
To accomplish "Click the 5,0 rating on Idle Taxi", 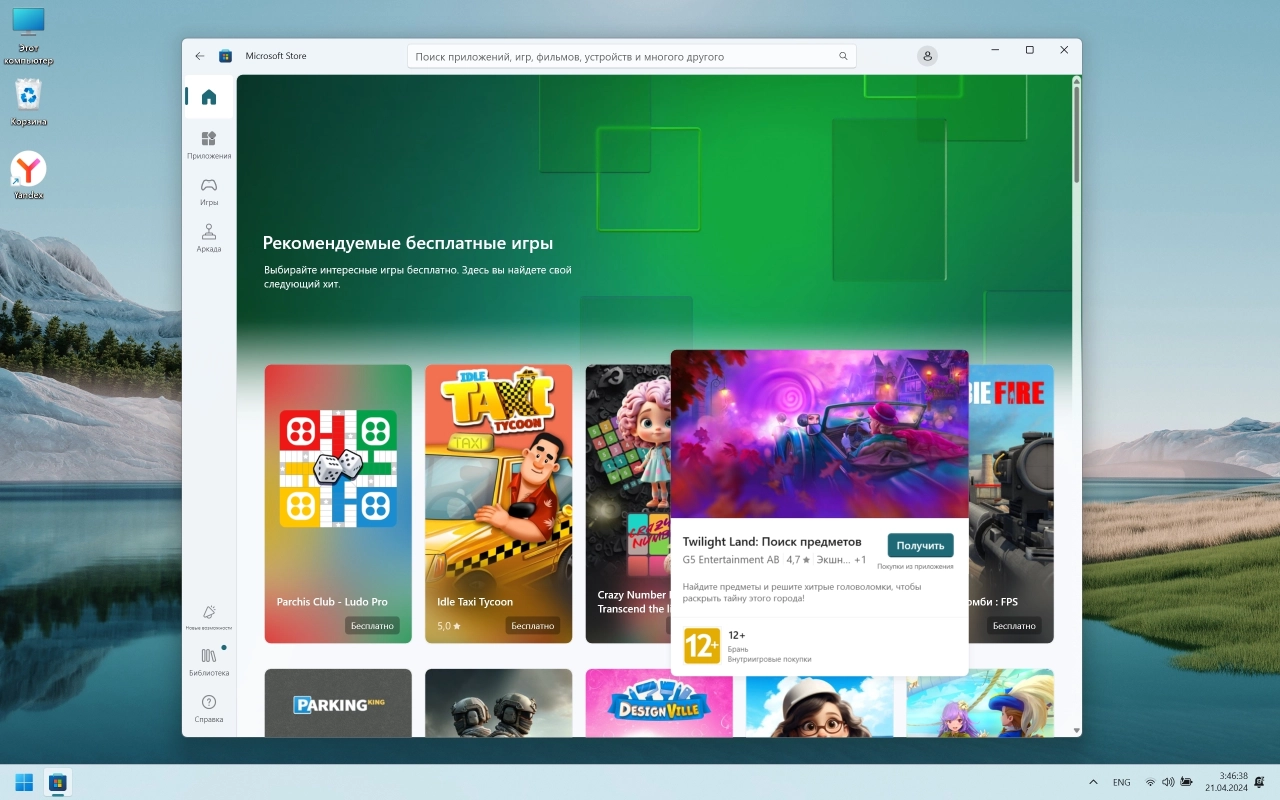I will [x=449, y=626].
